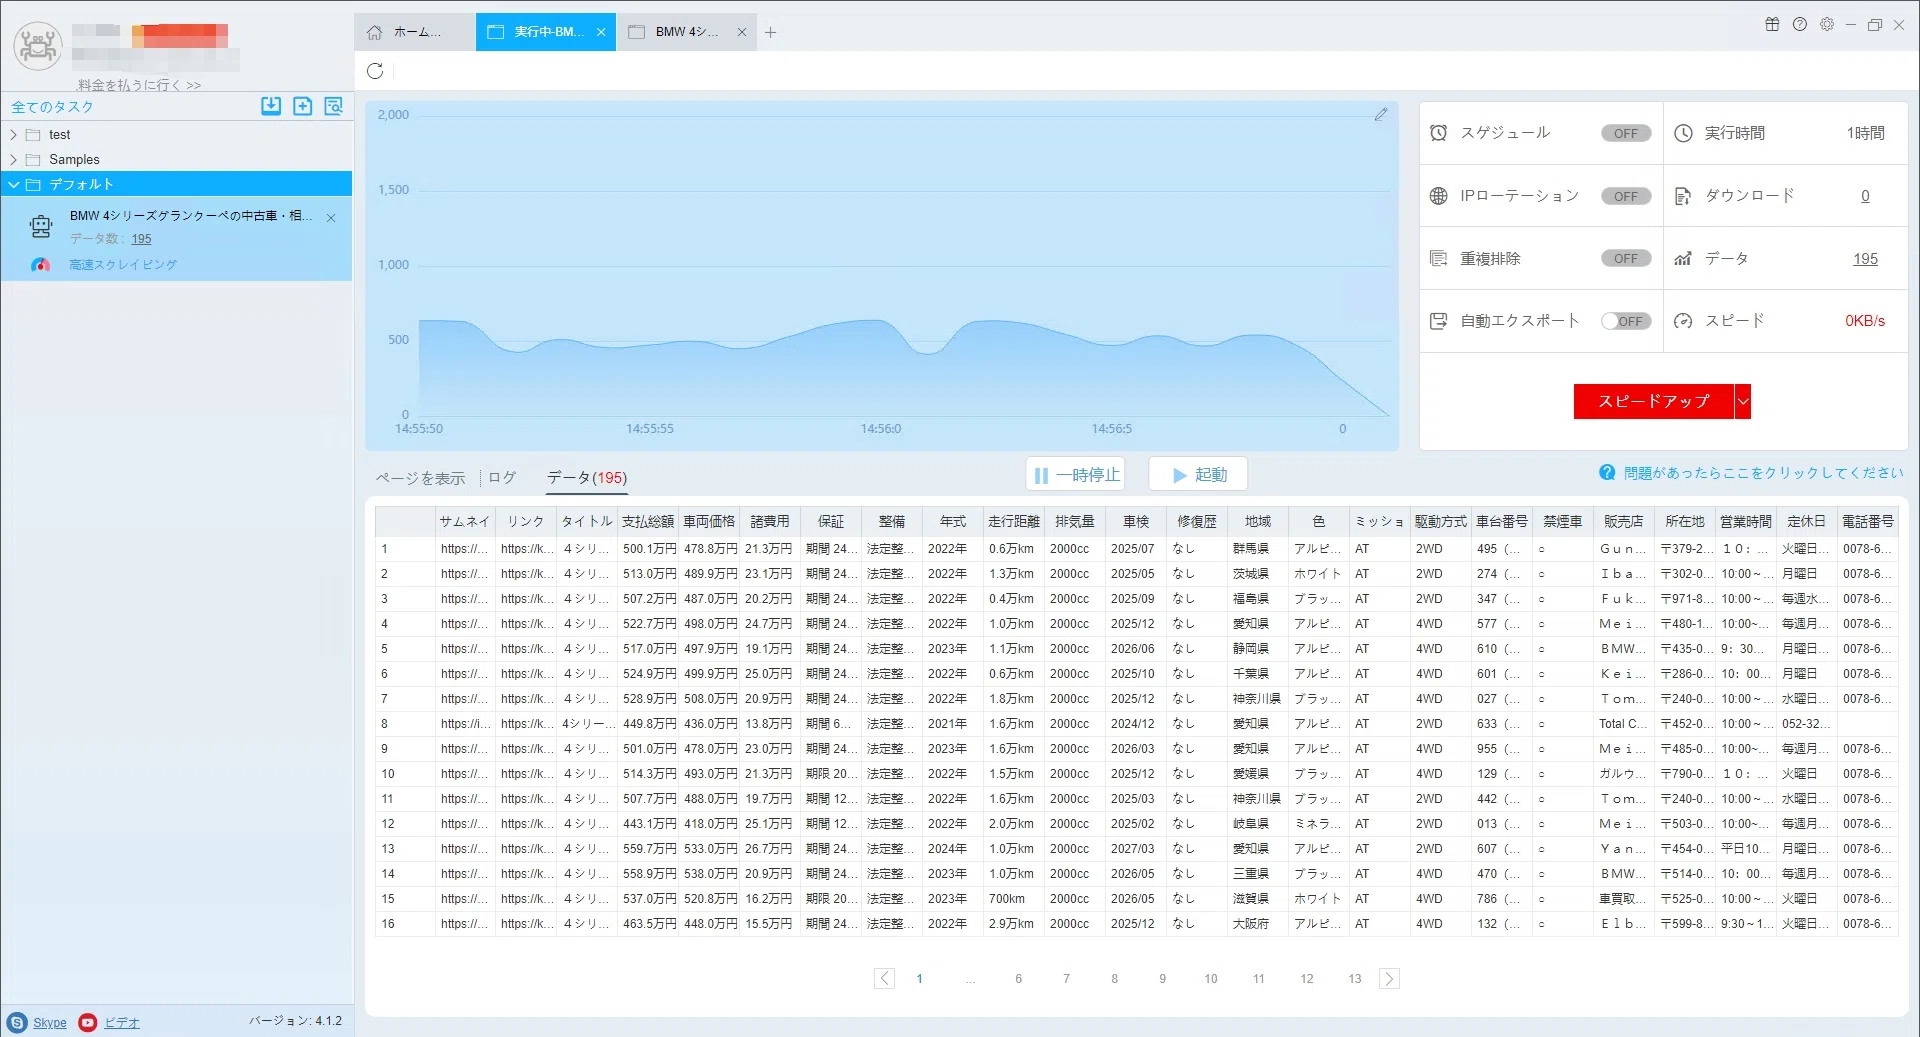Click the blue help icon beside problem link
This screenshot has width=1920, height=1037.
pos(1607,473)
